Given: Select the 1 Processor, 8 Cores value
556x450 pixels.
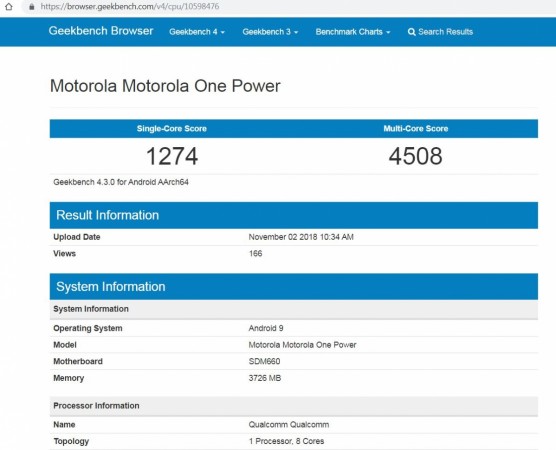Looking at the screenshot, I should point(286,441).
